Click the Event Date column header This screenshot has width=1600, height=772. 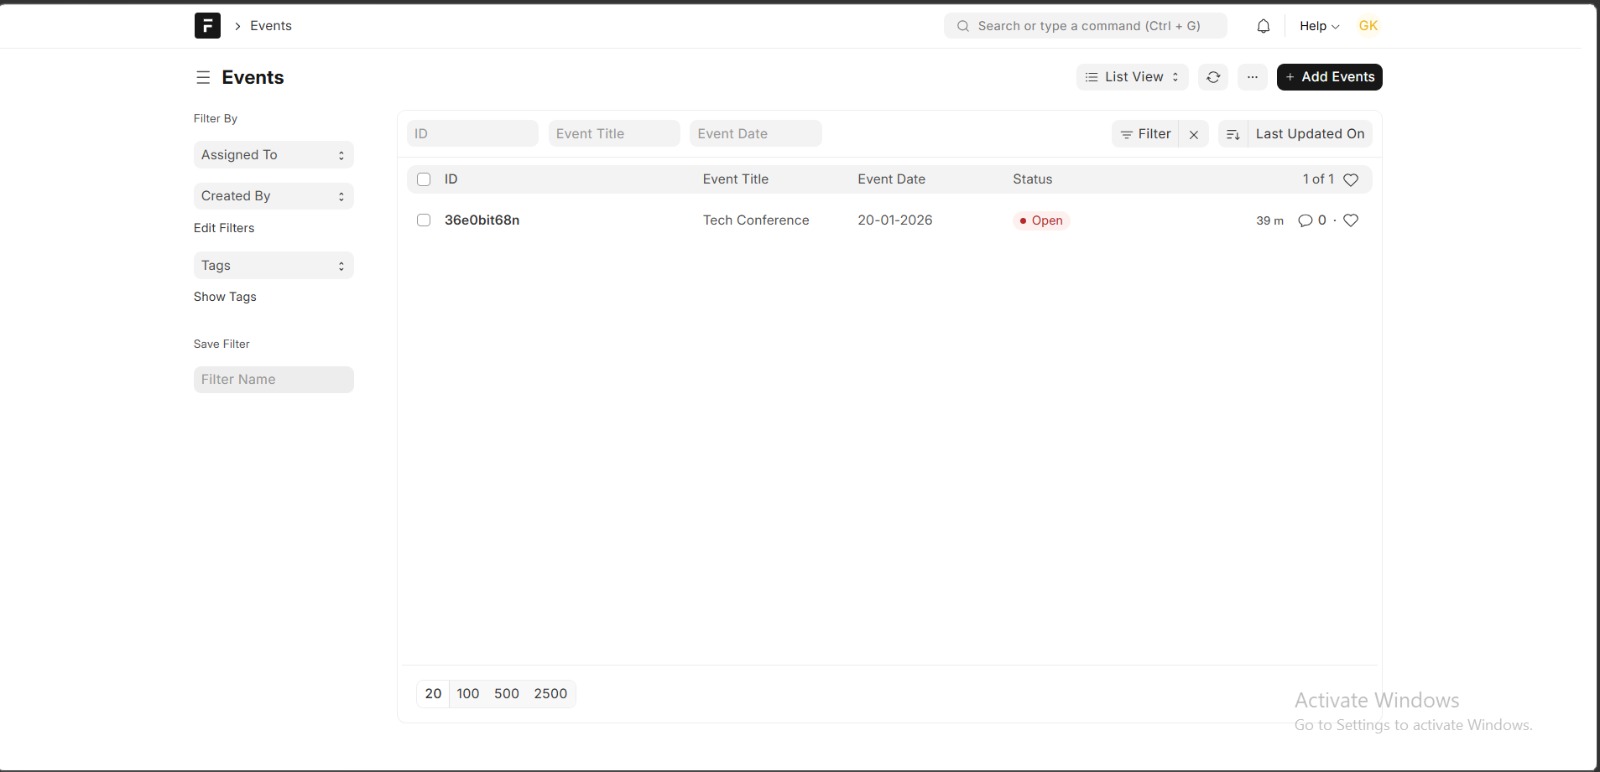(x=892, y=179)
